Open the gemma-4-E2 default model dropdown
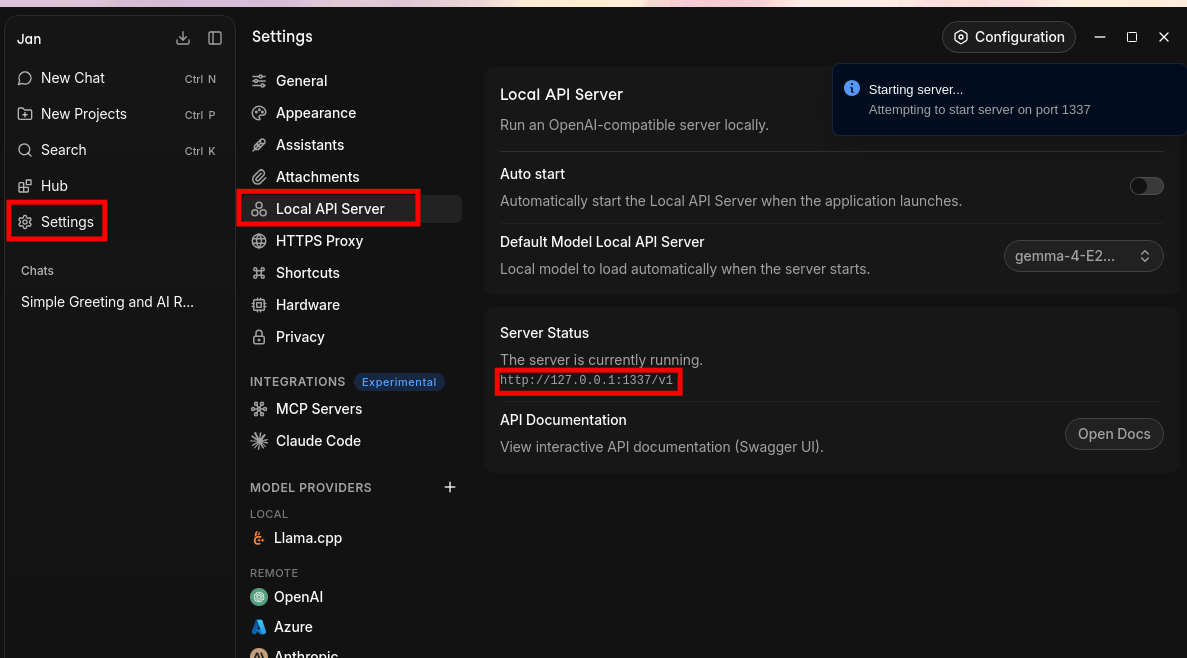Image resolution: width=1187 pixels, height=658 pixels. (1083, 256)
